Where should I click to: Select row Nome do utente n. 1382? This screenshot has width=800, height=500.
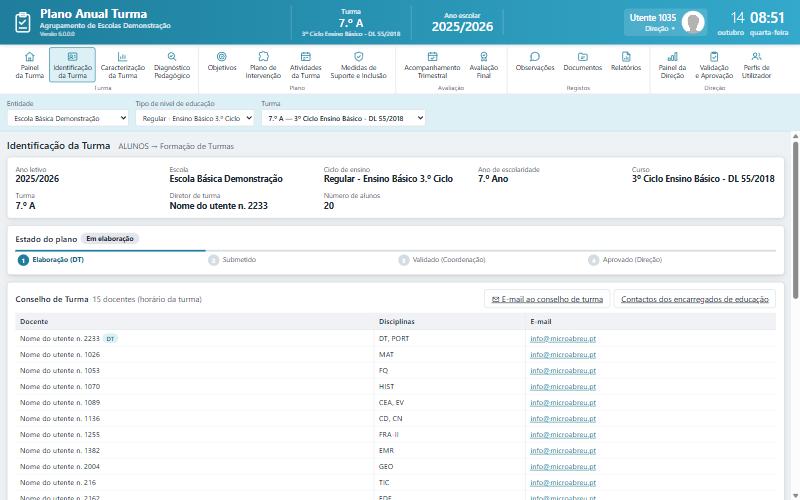(395, 451)
